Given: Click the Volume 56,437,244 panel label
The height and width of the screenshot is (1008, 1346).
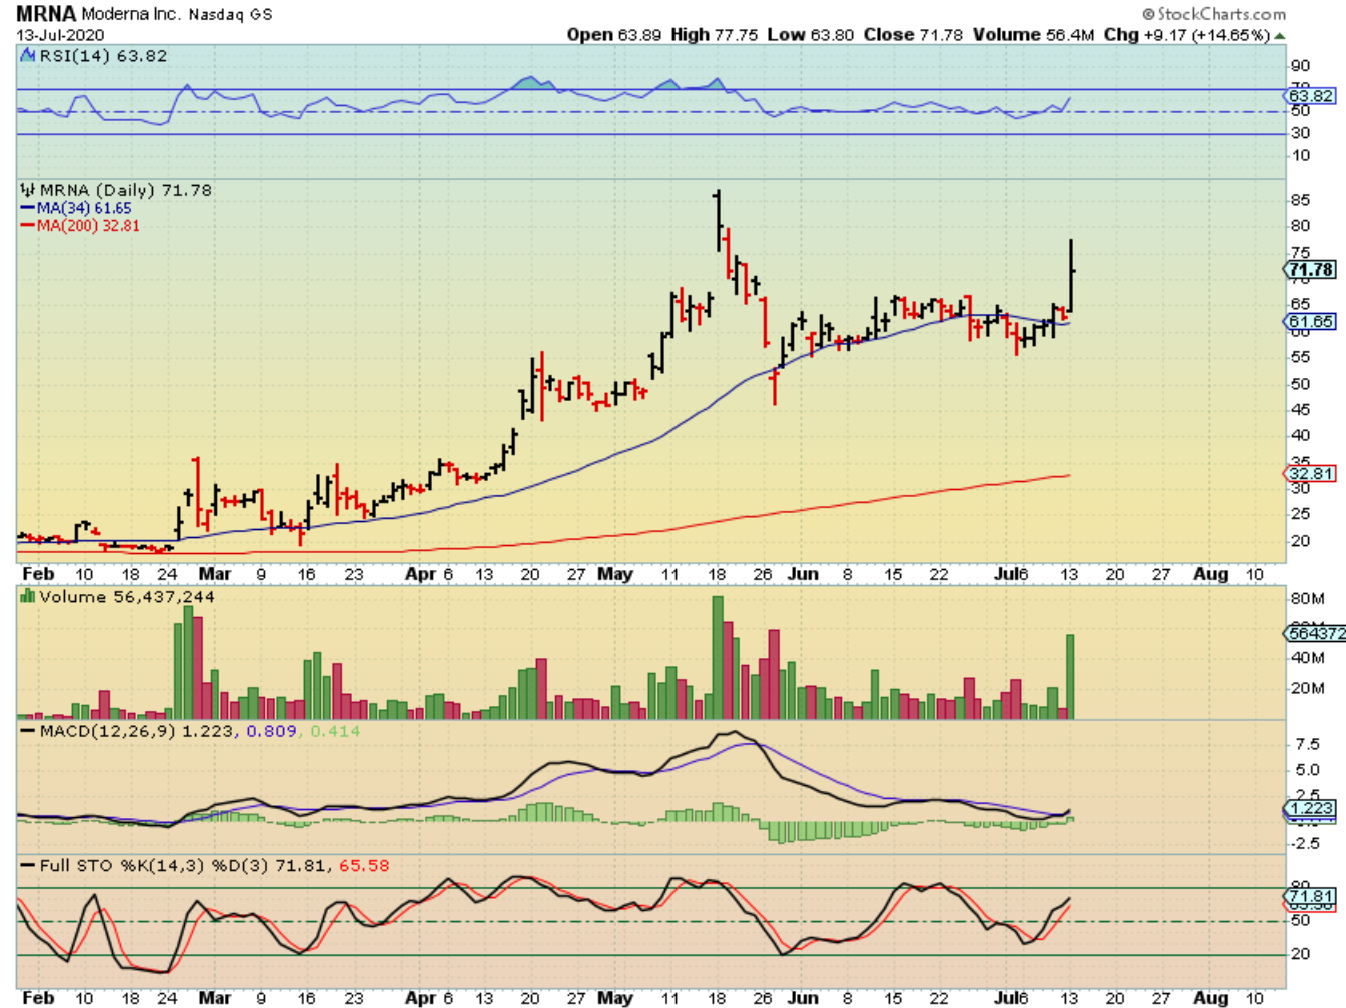Looking at the screenshot, I should (127, 597).
